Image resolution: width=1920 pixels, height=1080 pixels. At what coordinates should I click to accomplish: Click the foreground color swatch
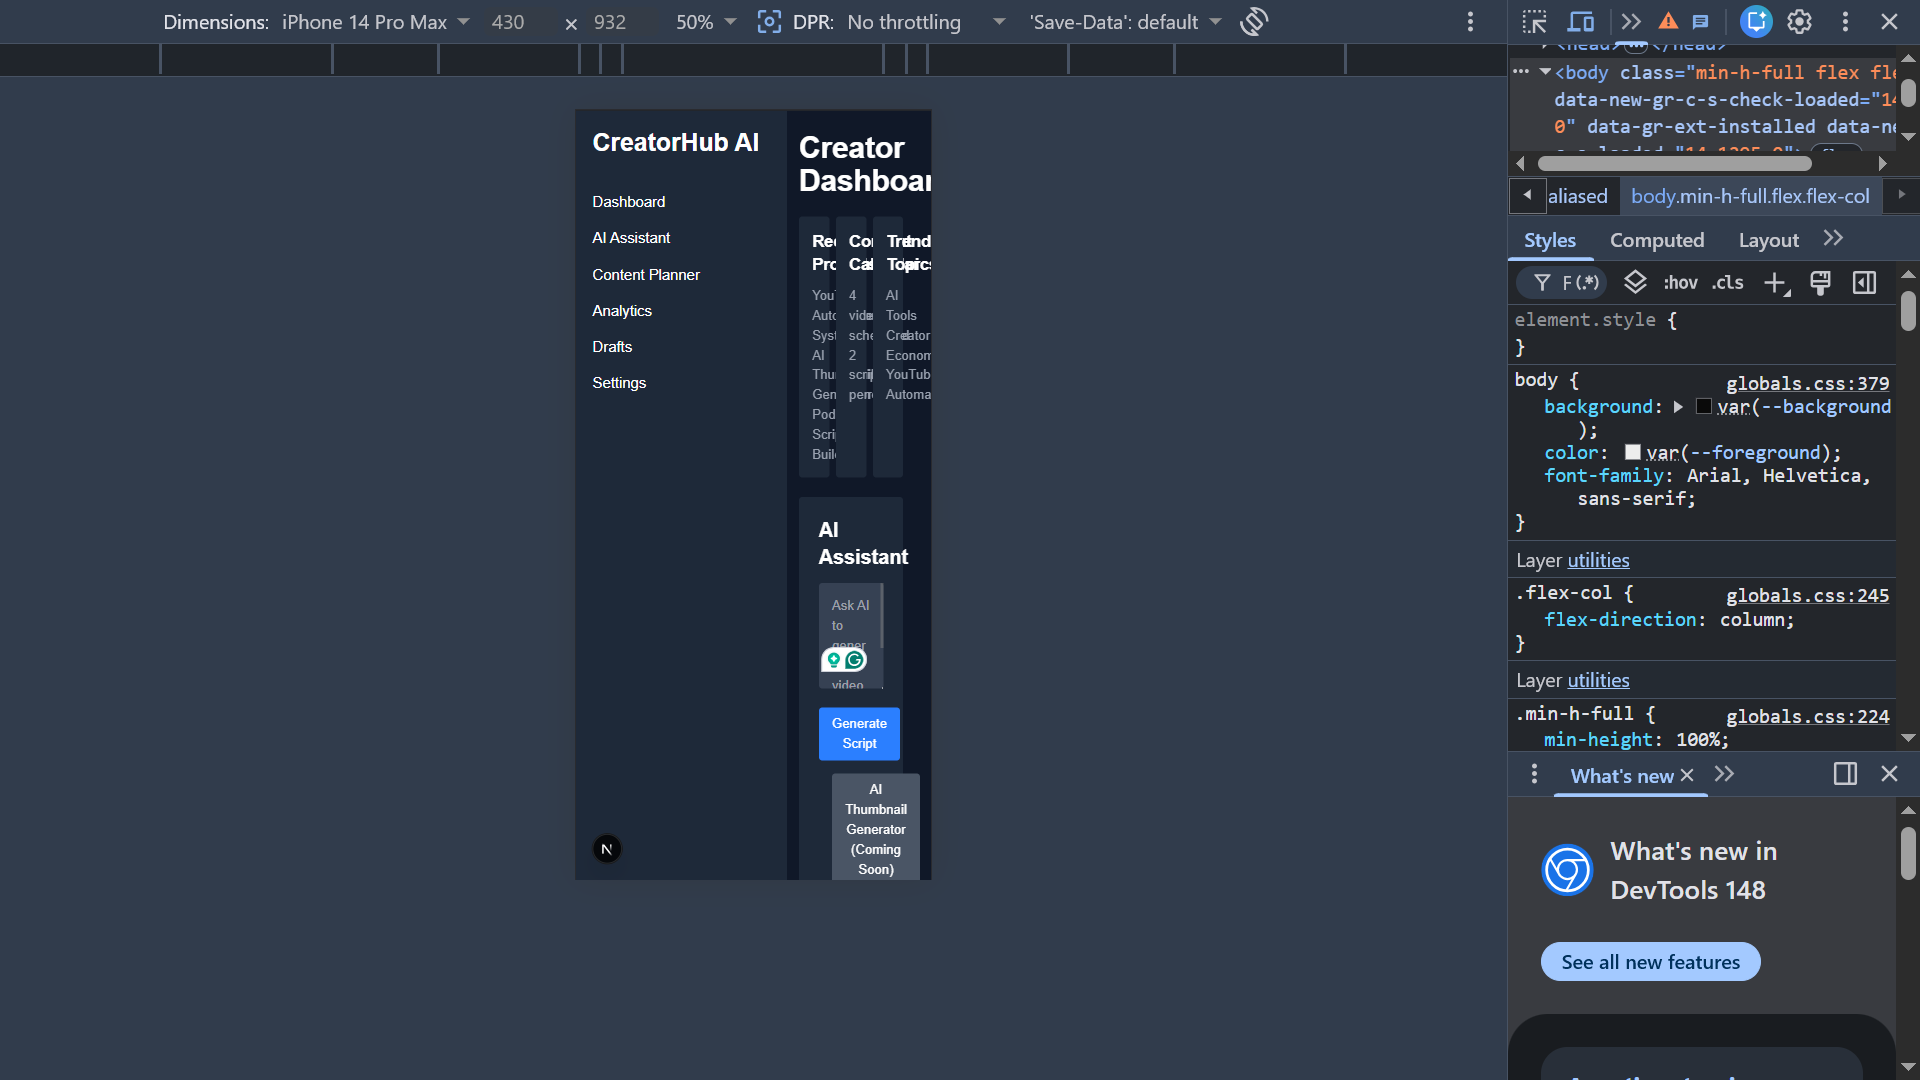[x=1632, y=452]
